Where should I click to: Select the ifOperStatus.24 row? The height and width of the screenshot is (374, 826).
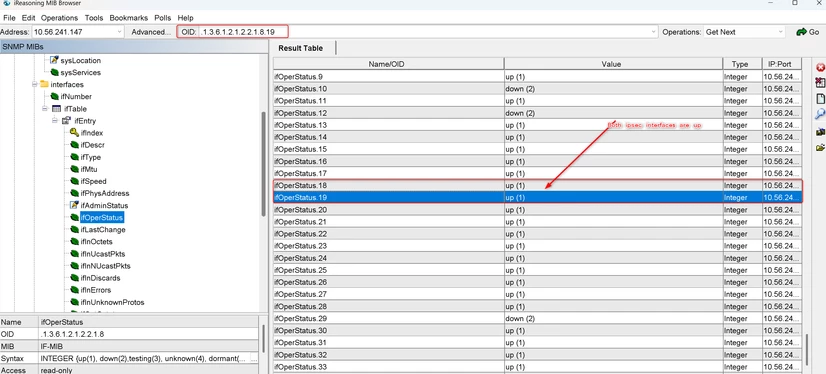coord(537,258)
